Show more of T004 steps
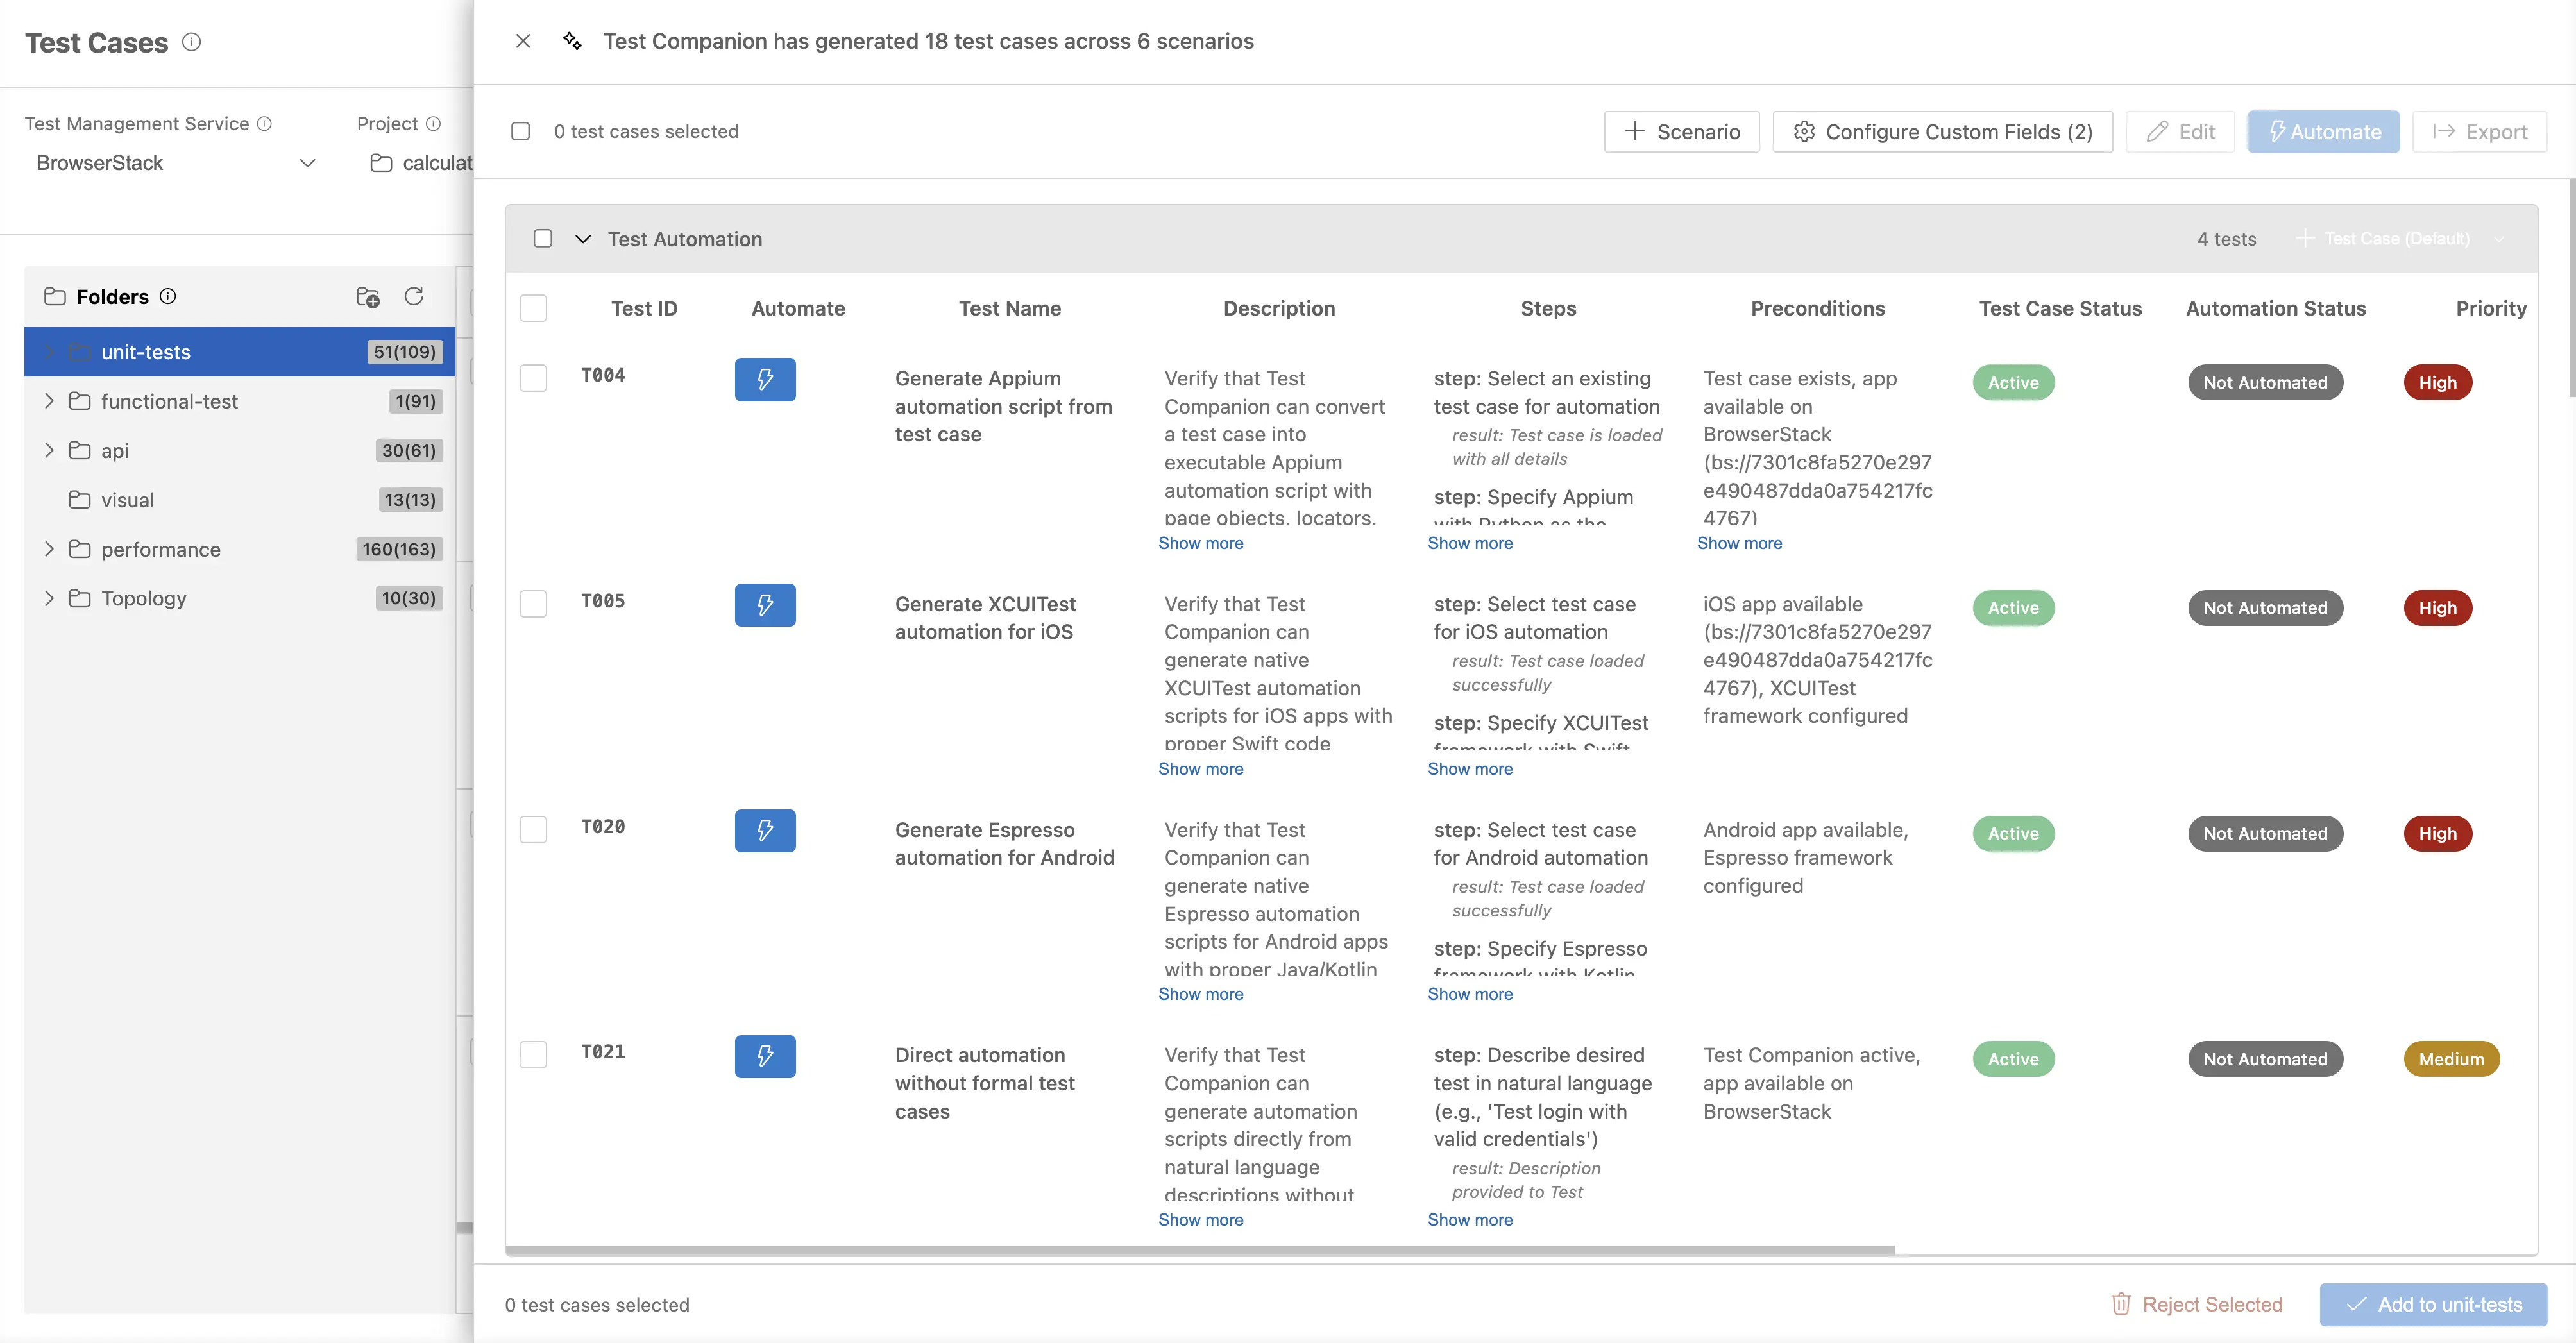 pyautogui.click(x=1470, y=544)
